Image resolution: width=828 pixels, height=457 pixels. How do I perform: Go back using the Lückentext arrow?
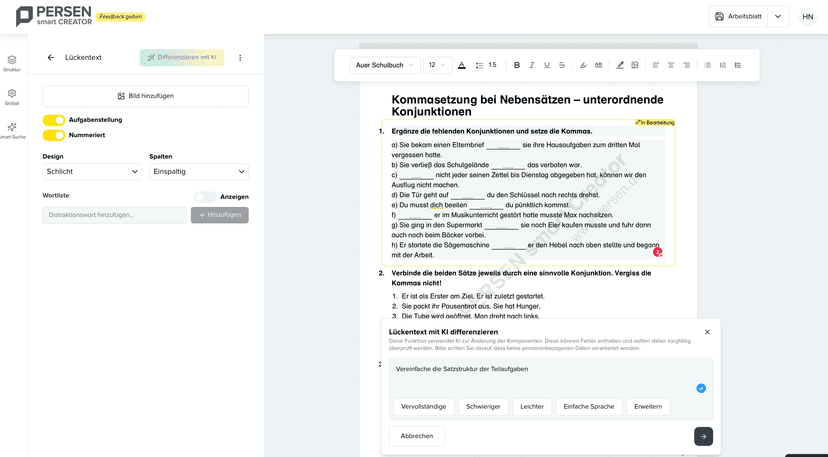click(x=51, y=58)
